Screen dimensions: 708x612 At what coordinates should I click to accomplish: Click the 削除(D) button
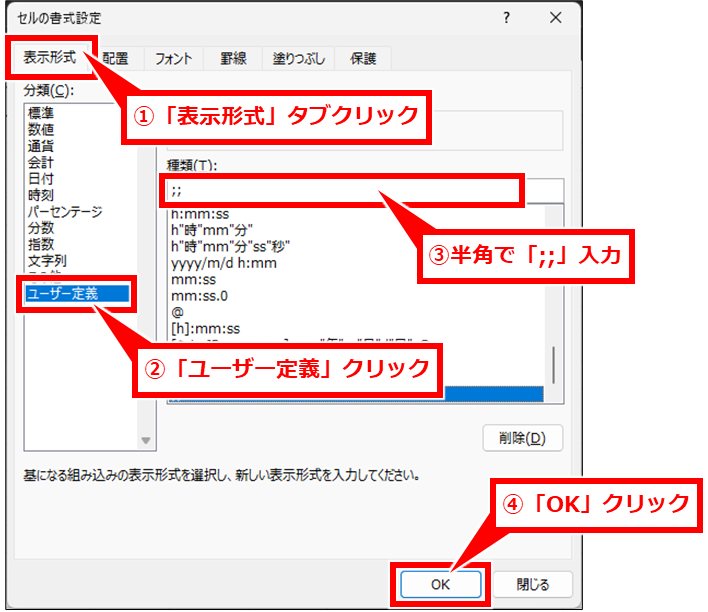pos(522,438)
